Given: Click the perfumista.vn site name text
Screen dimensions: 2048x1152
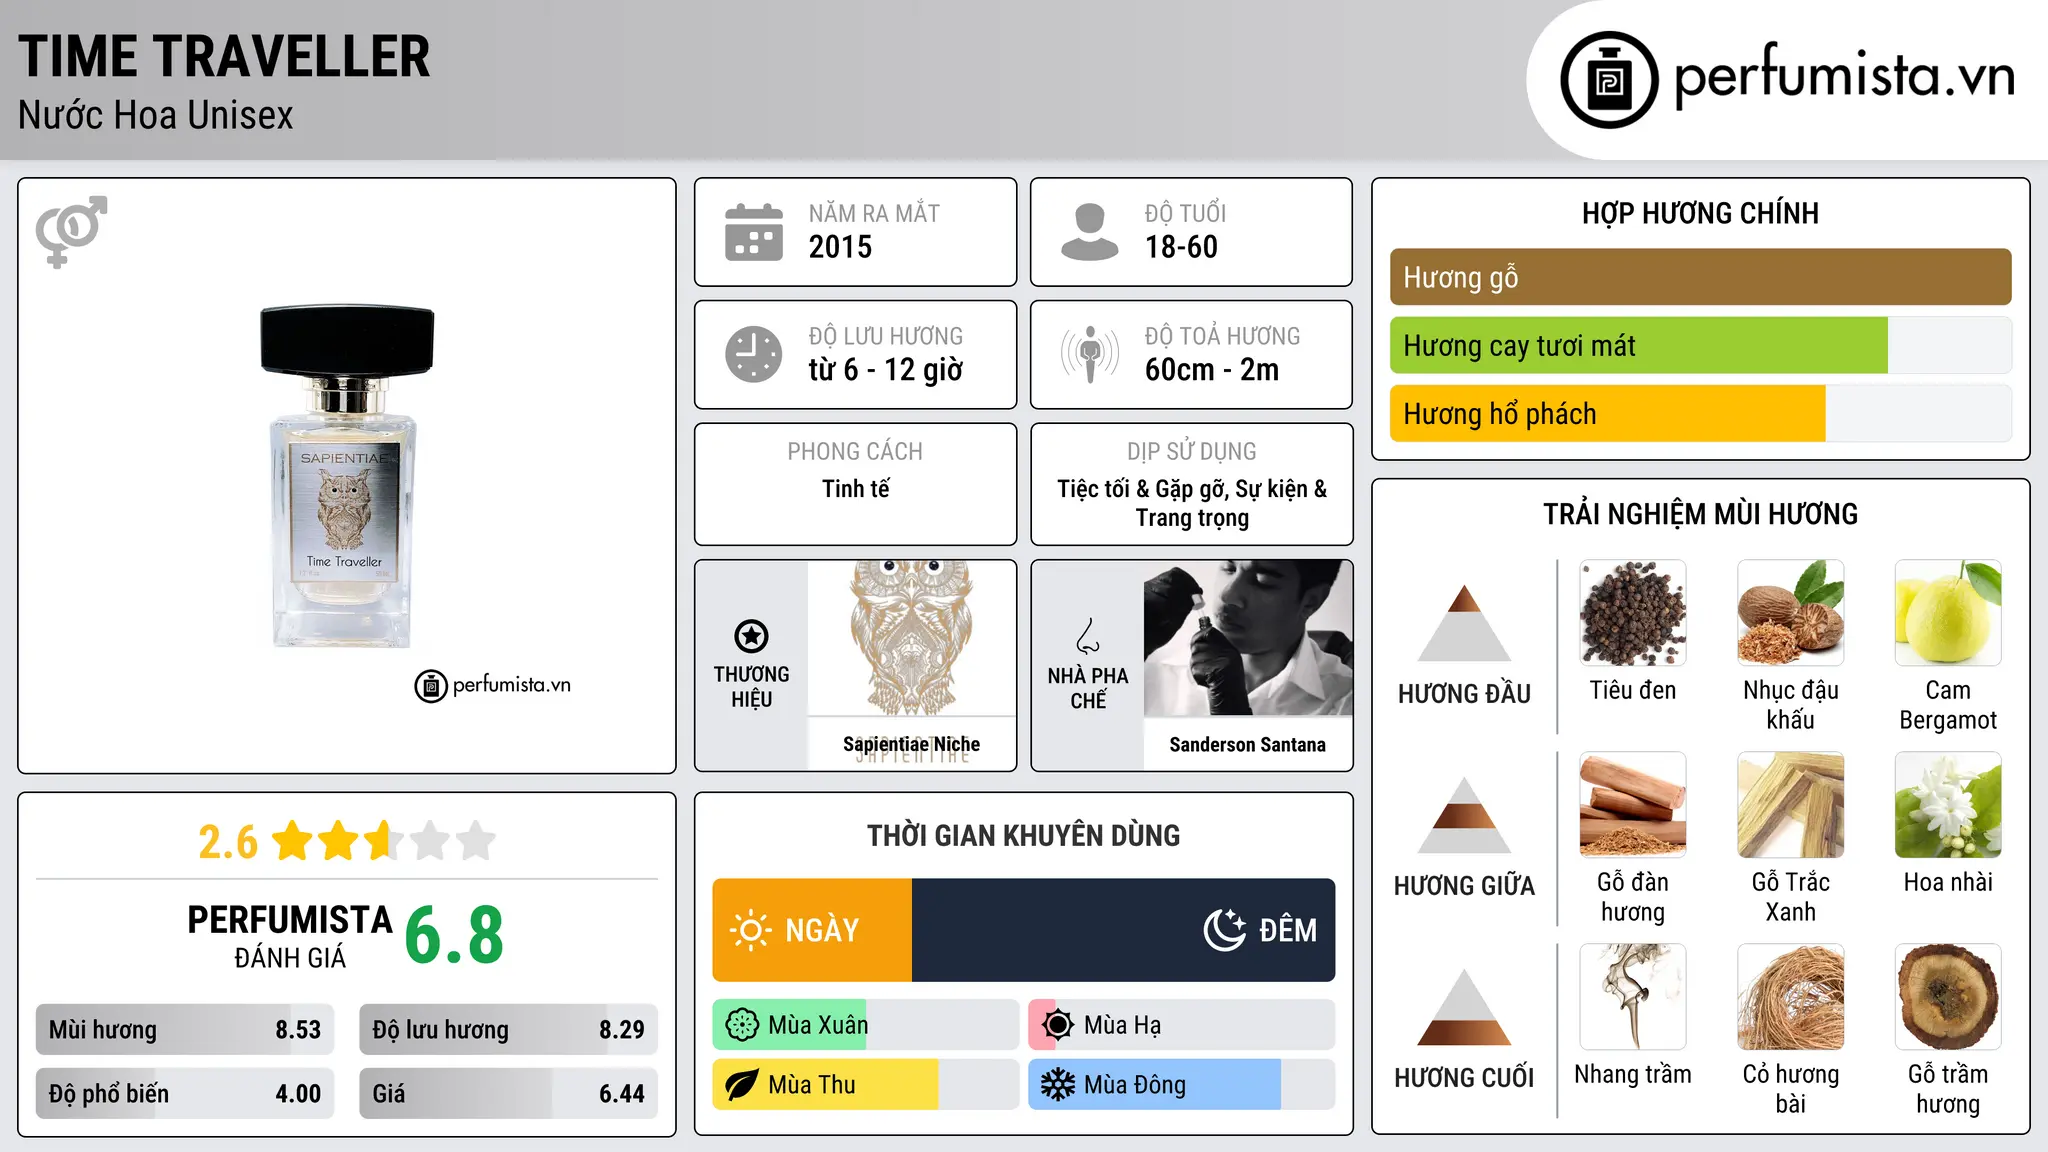Looking at the screenshot, I should tap(1845, 76).
